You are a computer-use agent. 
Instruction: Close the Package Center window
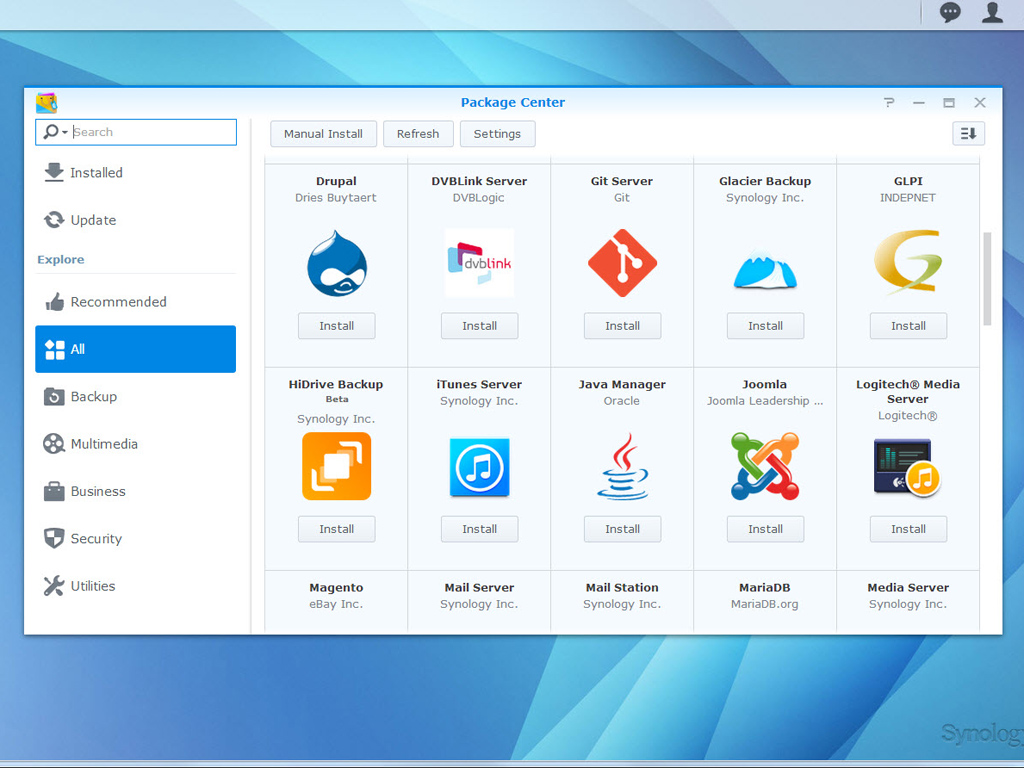click(980, 103)
